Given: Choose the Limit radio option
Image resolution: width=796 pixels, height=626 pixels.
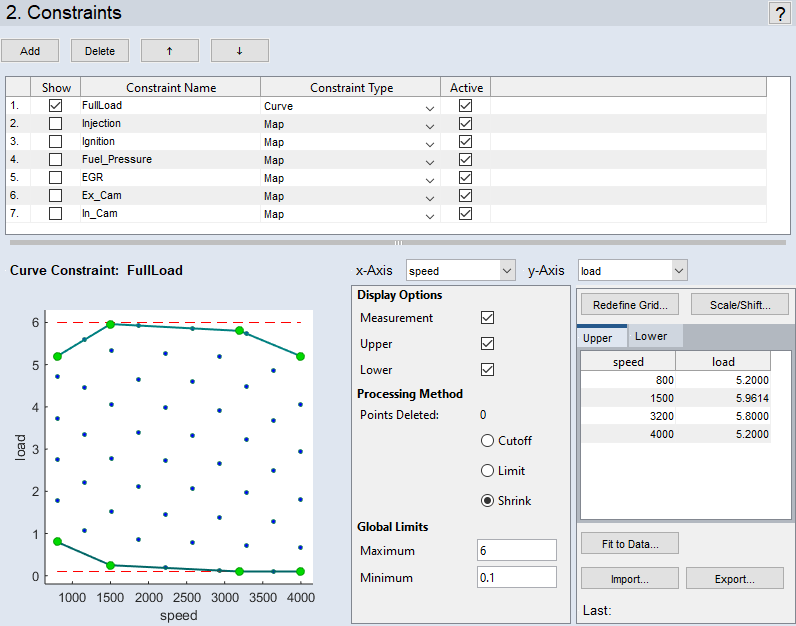Looking at the screenshot, I should (x=488, y=471).
